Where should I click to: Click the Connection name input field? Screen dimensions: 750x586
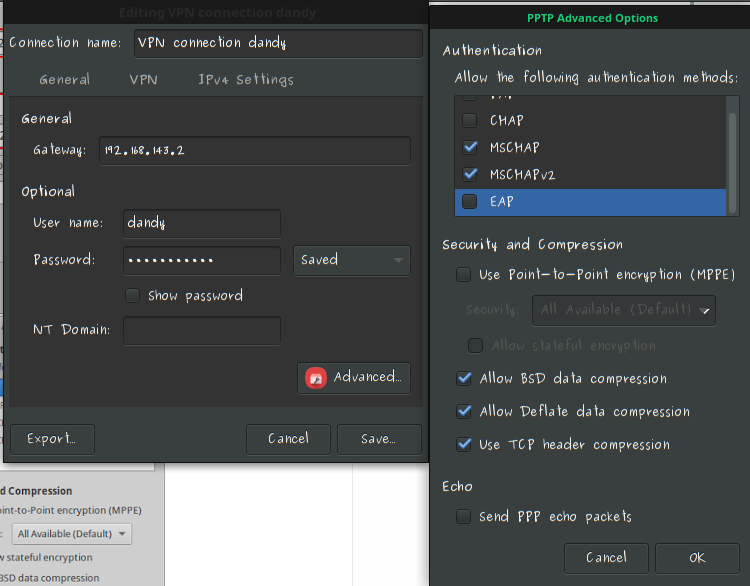pos(278,44)
